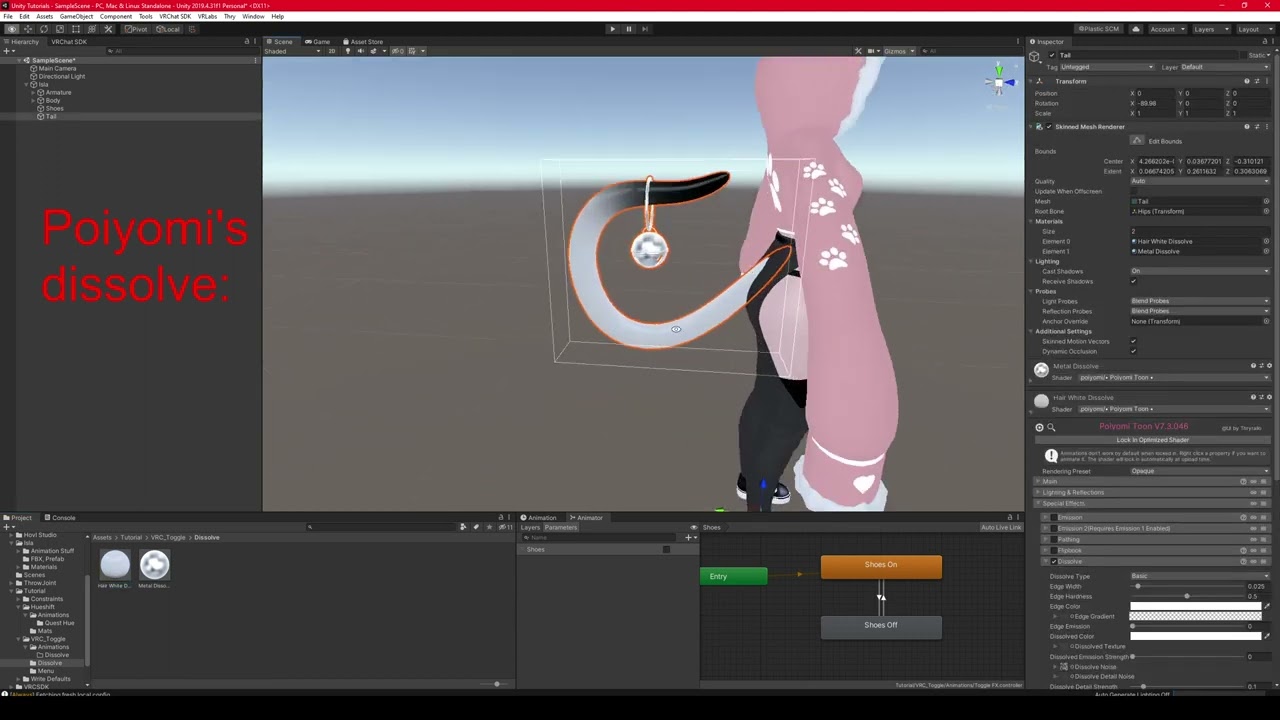The image size is (1280, 720).
Task: Toggle Skinned Motion Vectors checkbox
Action: click(x=1134, y=341)
